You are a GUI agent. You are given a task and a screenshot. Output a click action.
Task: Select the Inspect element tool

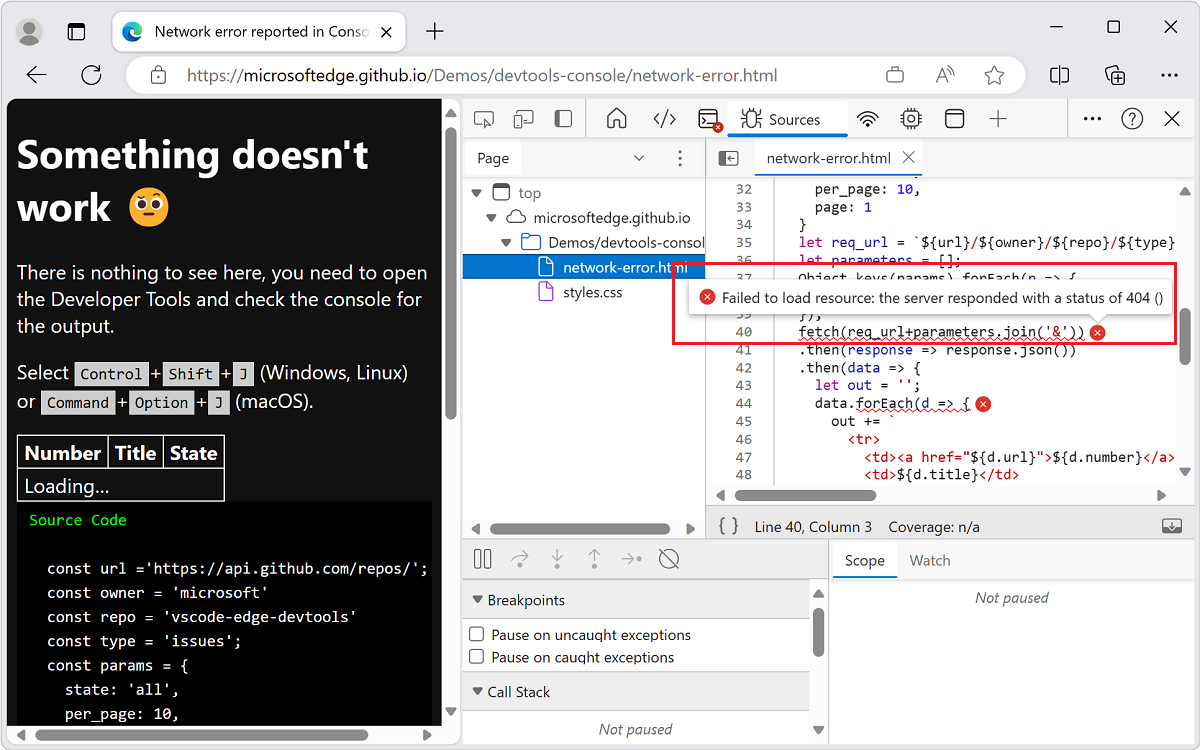pos(484,118)
